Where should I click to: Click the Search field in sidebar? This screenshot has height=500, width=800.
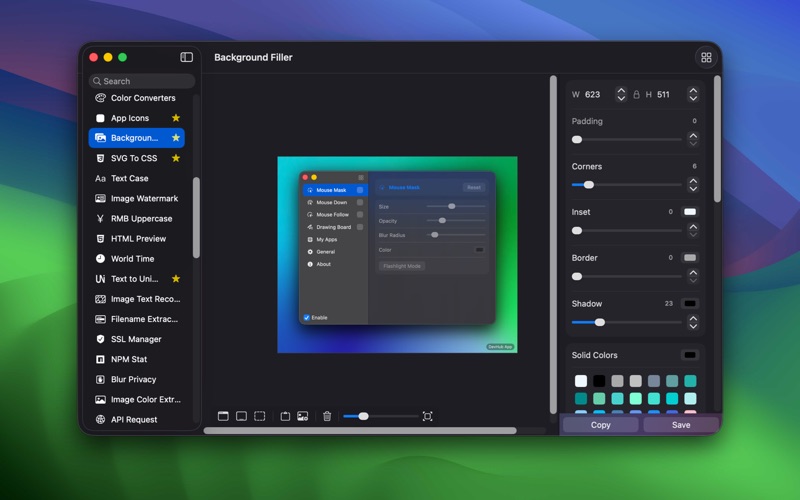[x=142, y=81]
